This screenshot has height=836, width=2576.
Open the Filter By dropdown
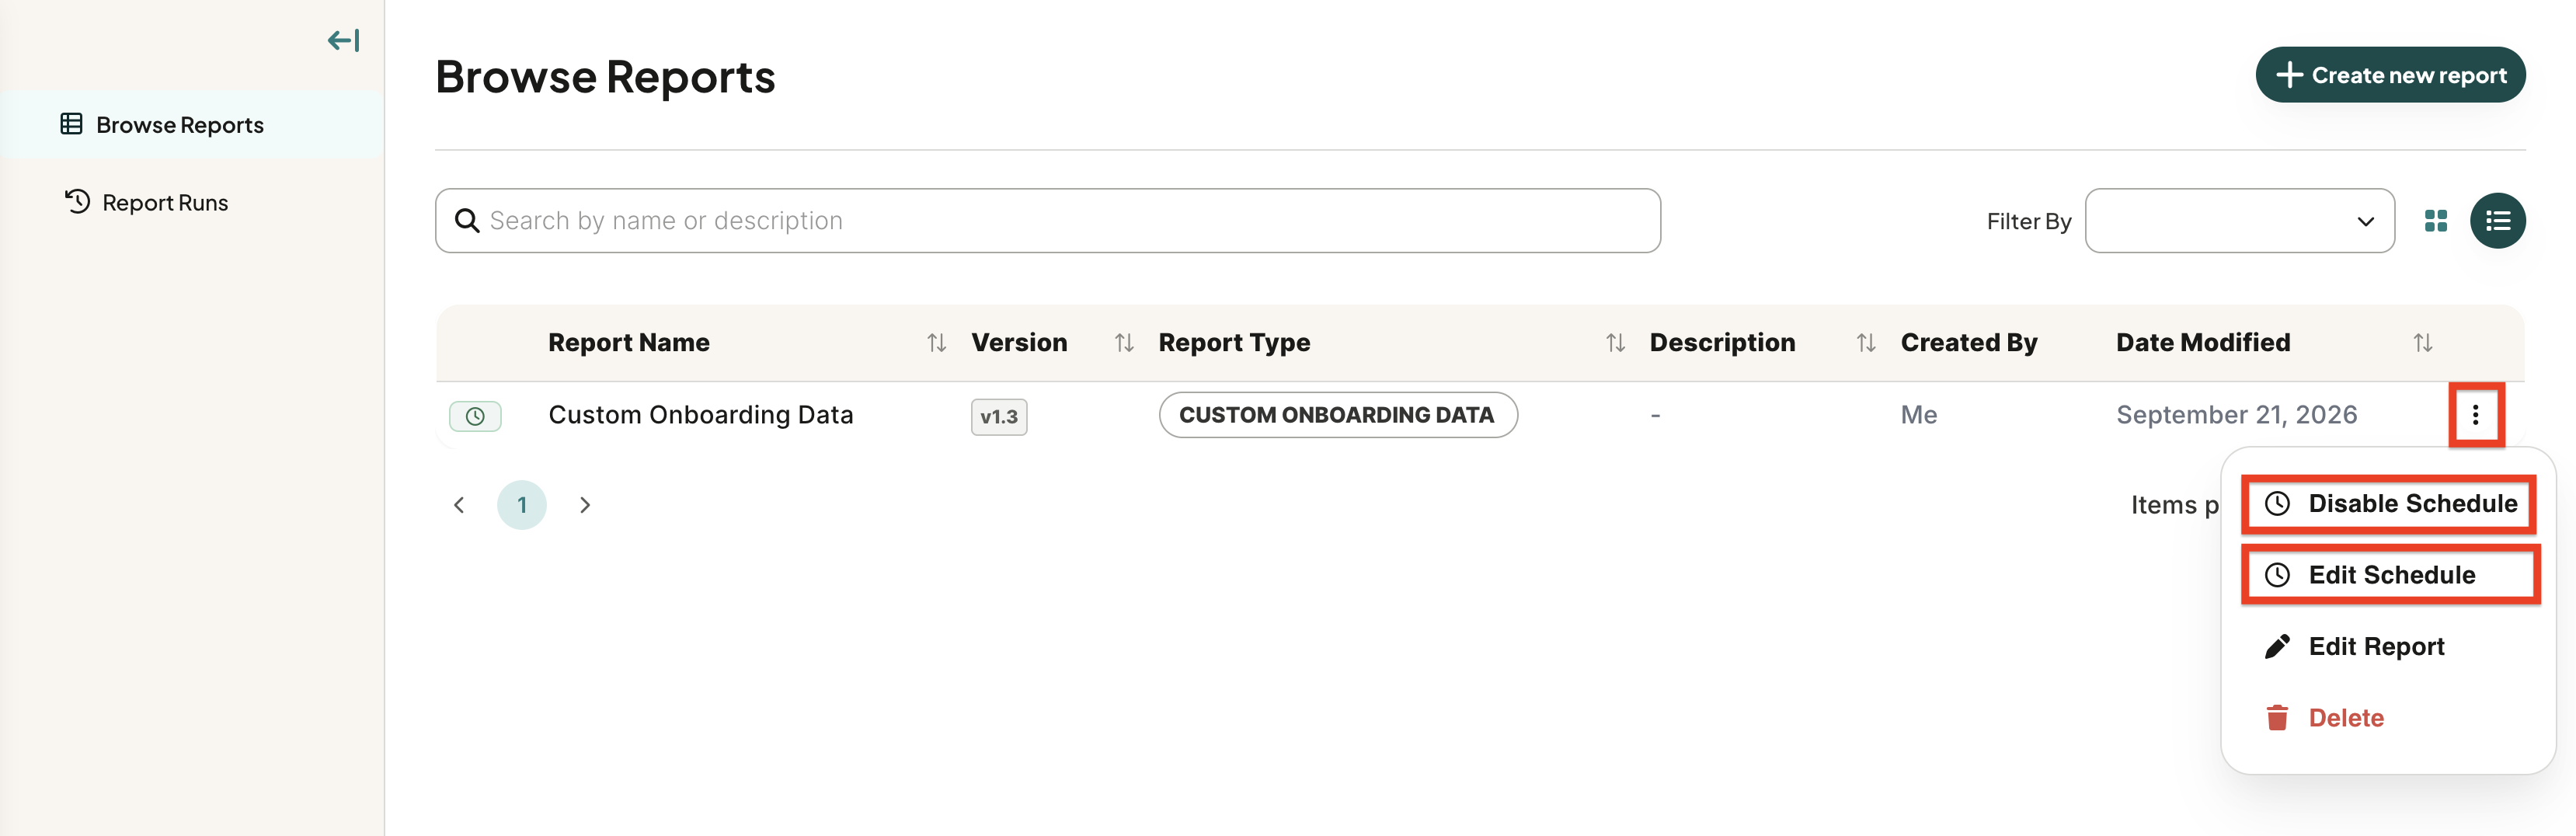coord(2239,221)
